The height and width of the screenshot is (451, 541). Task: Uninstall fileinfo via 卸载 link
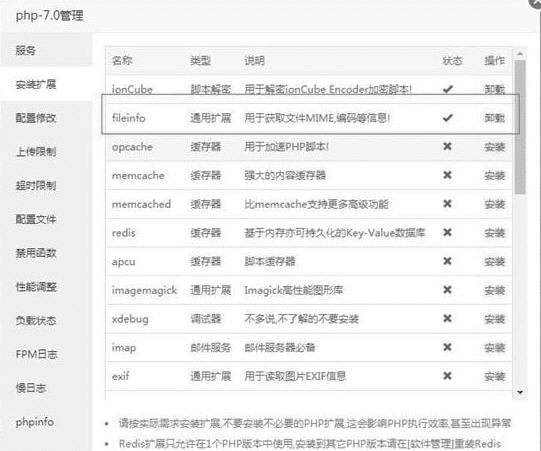pos(494,118)
